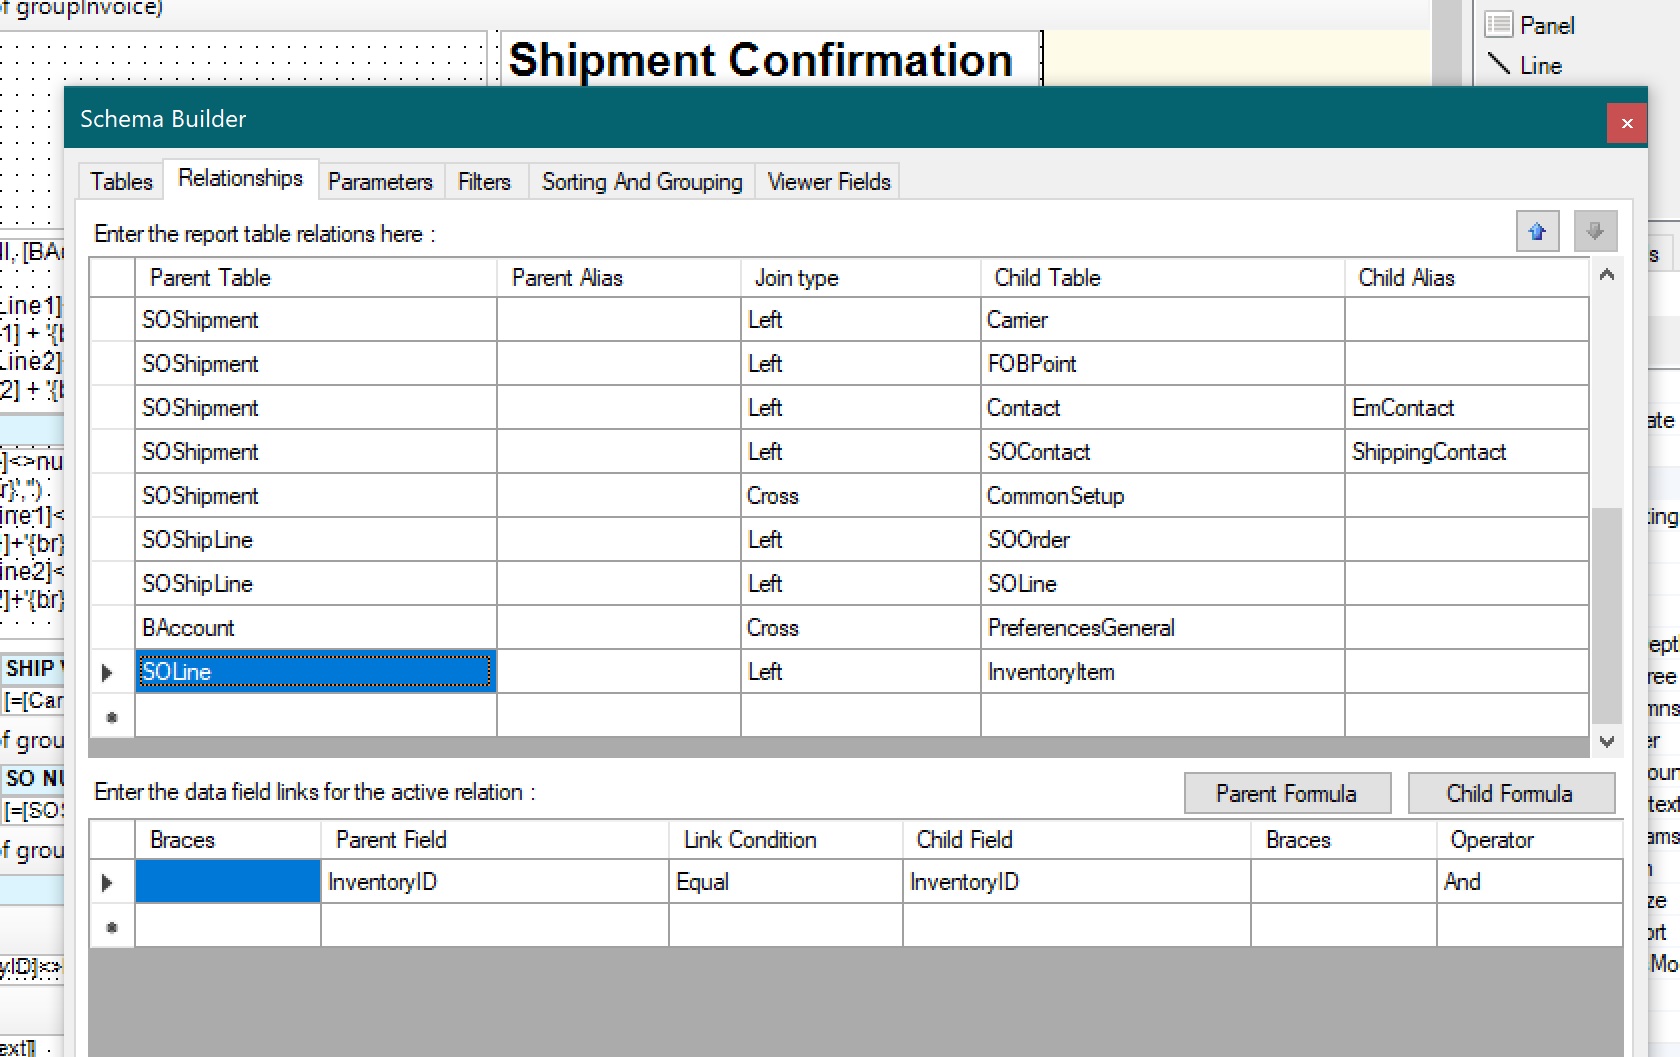Select the Panel tool icon
The image size is (1680, 1057).
tap(1498, 25)
